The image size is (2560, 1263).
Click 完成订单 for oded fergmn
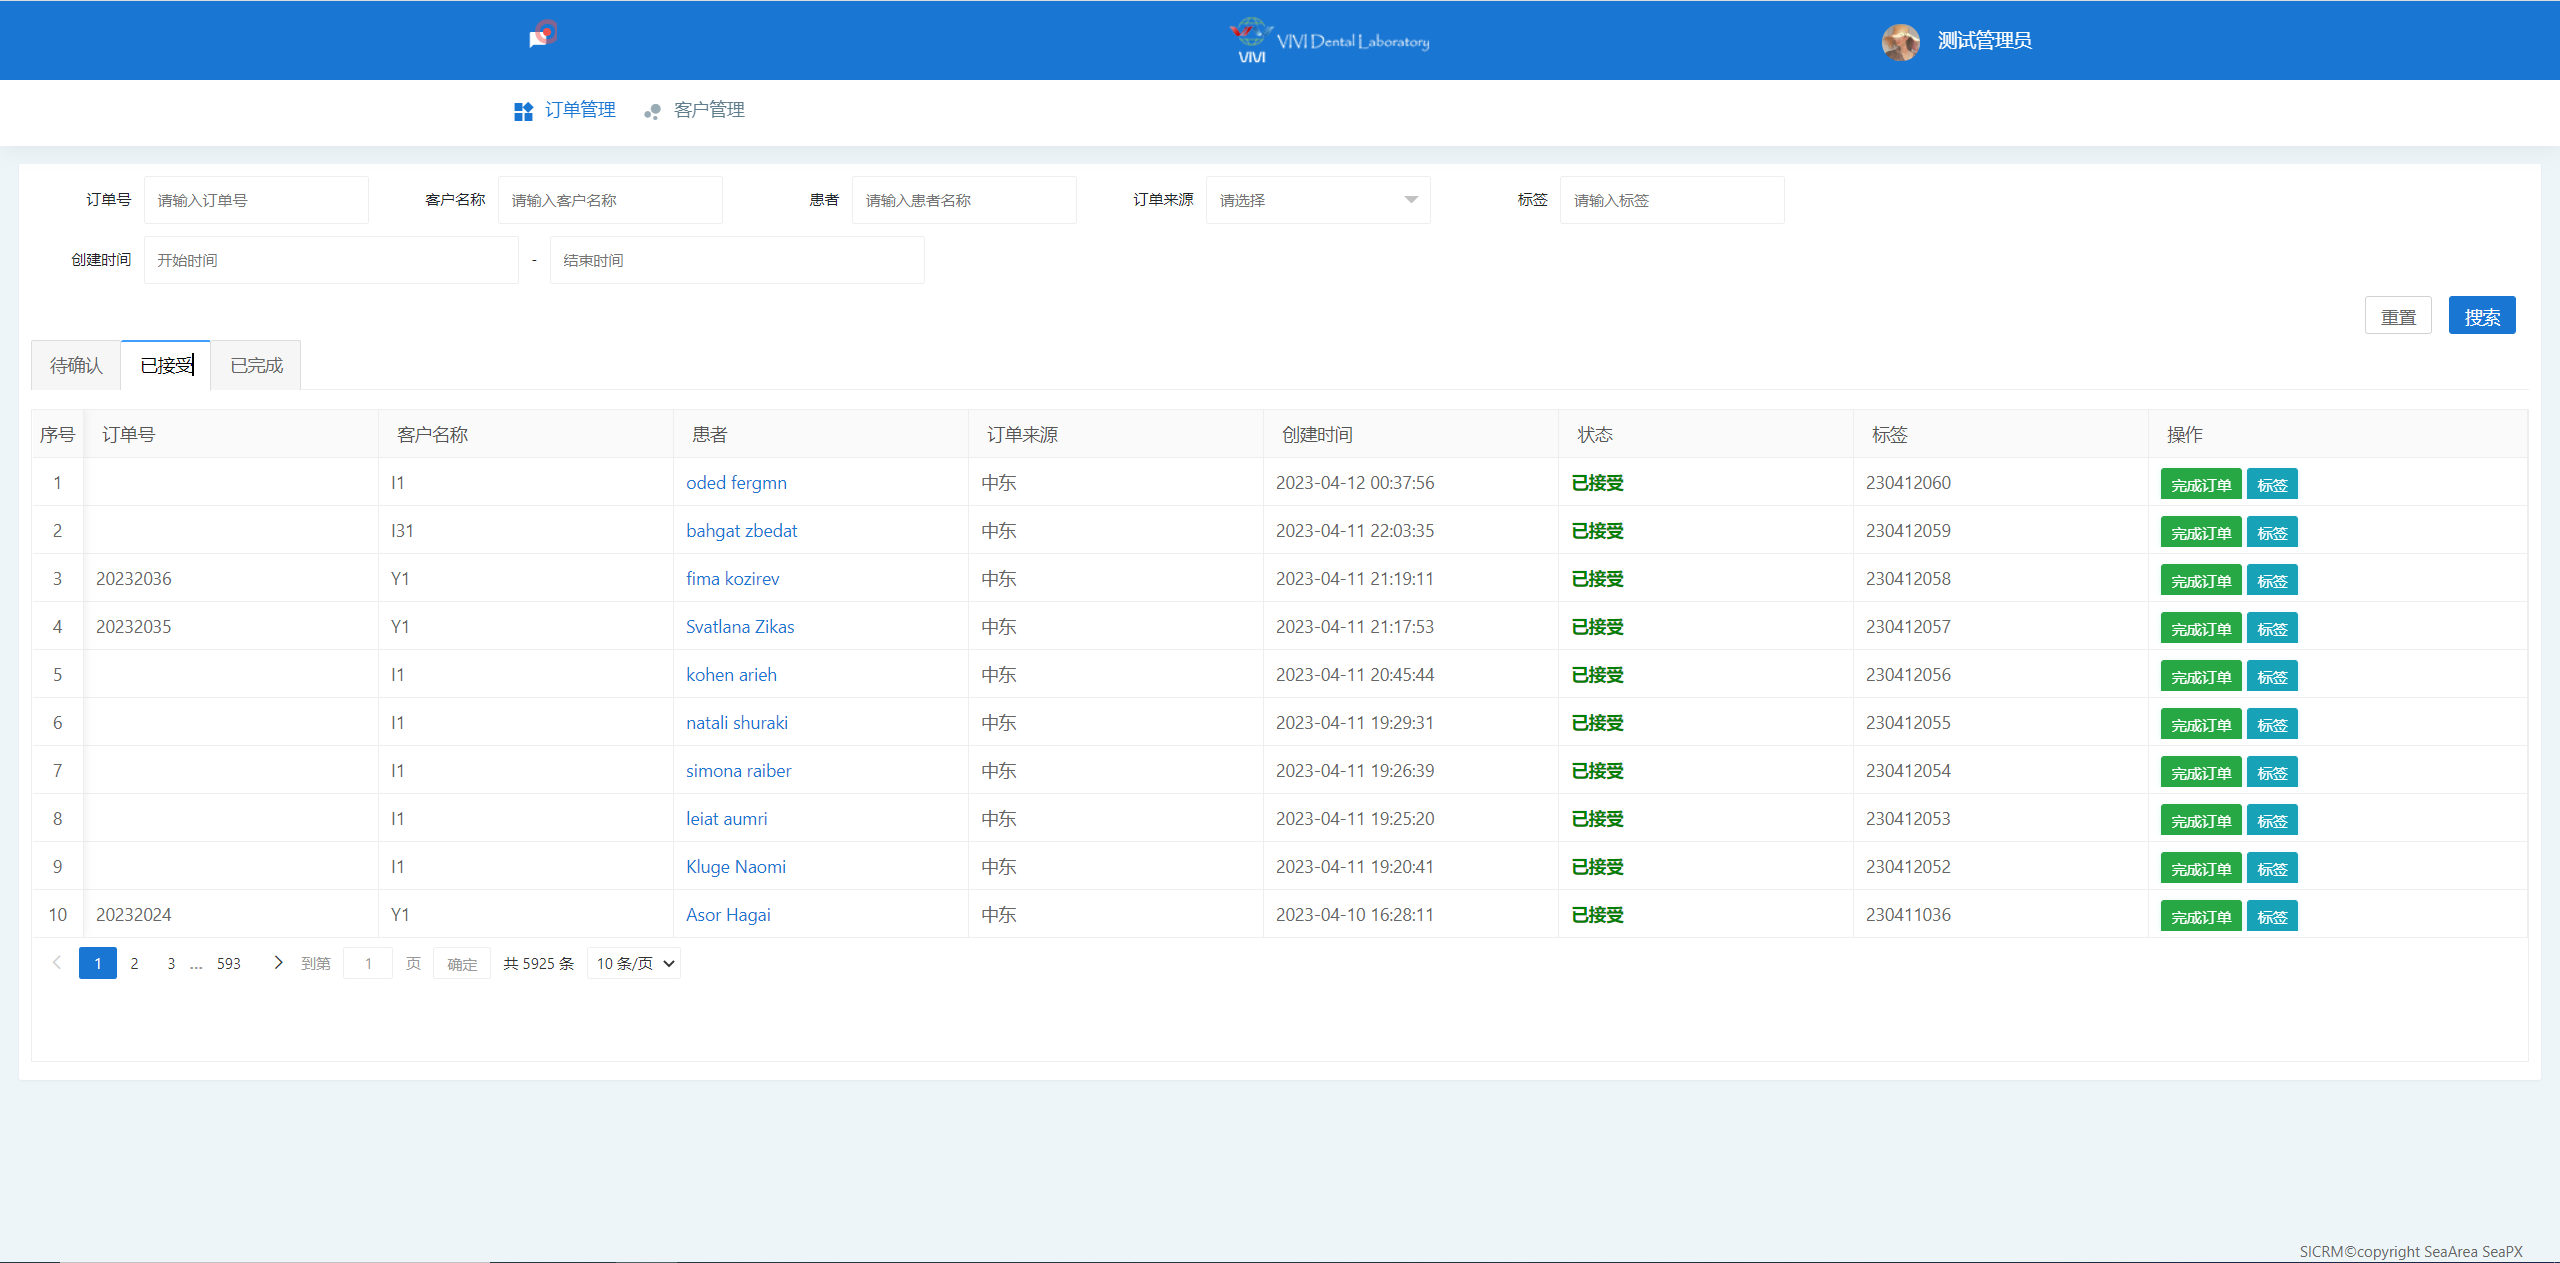2201,484
